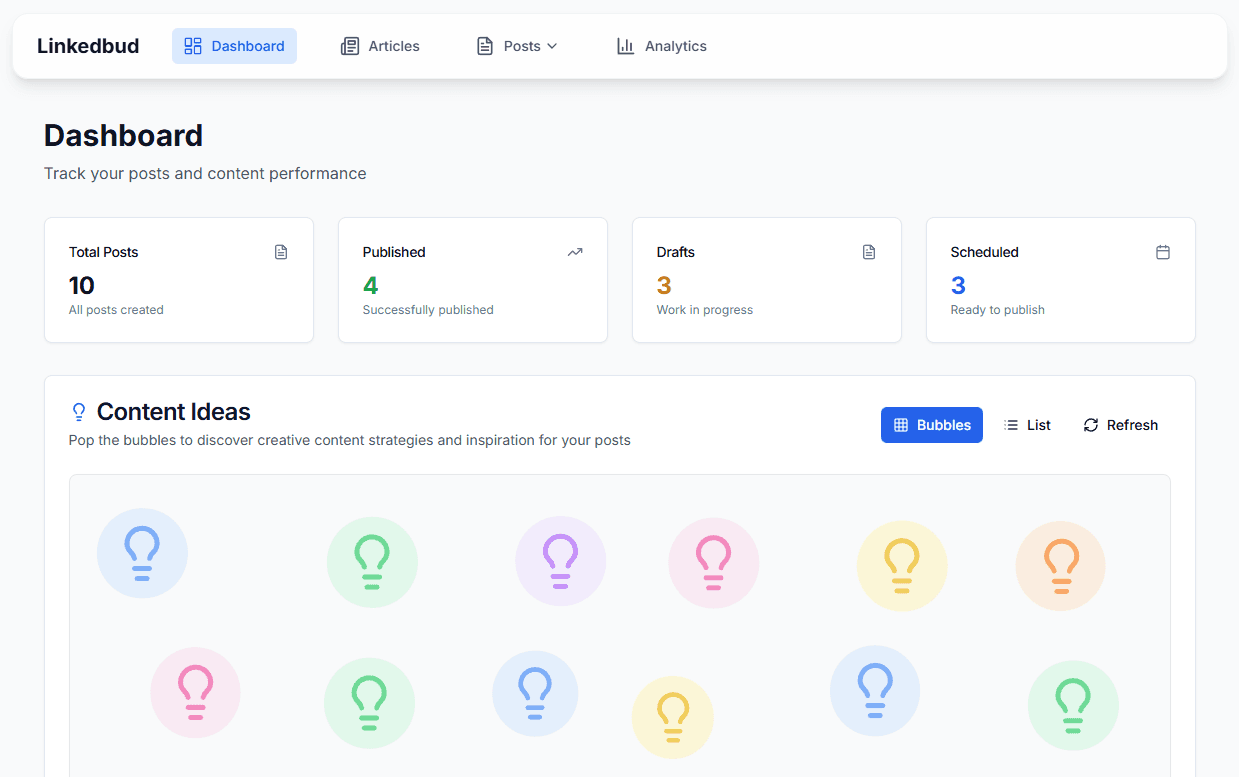The width and height of the screenshot is (1239, 777).
Task: Click the Linkedbud logo text
Action: pyautogui.click(x=88, y=45)
